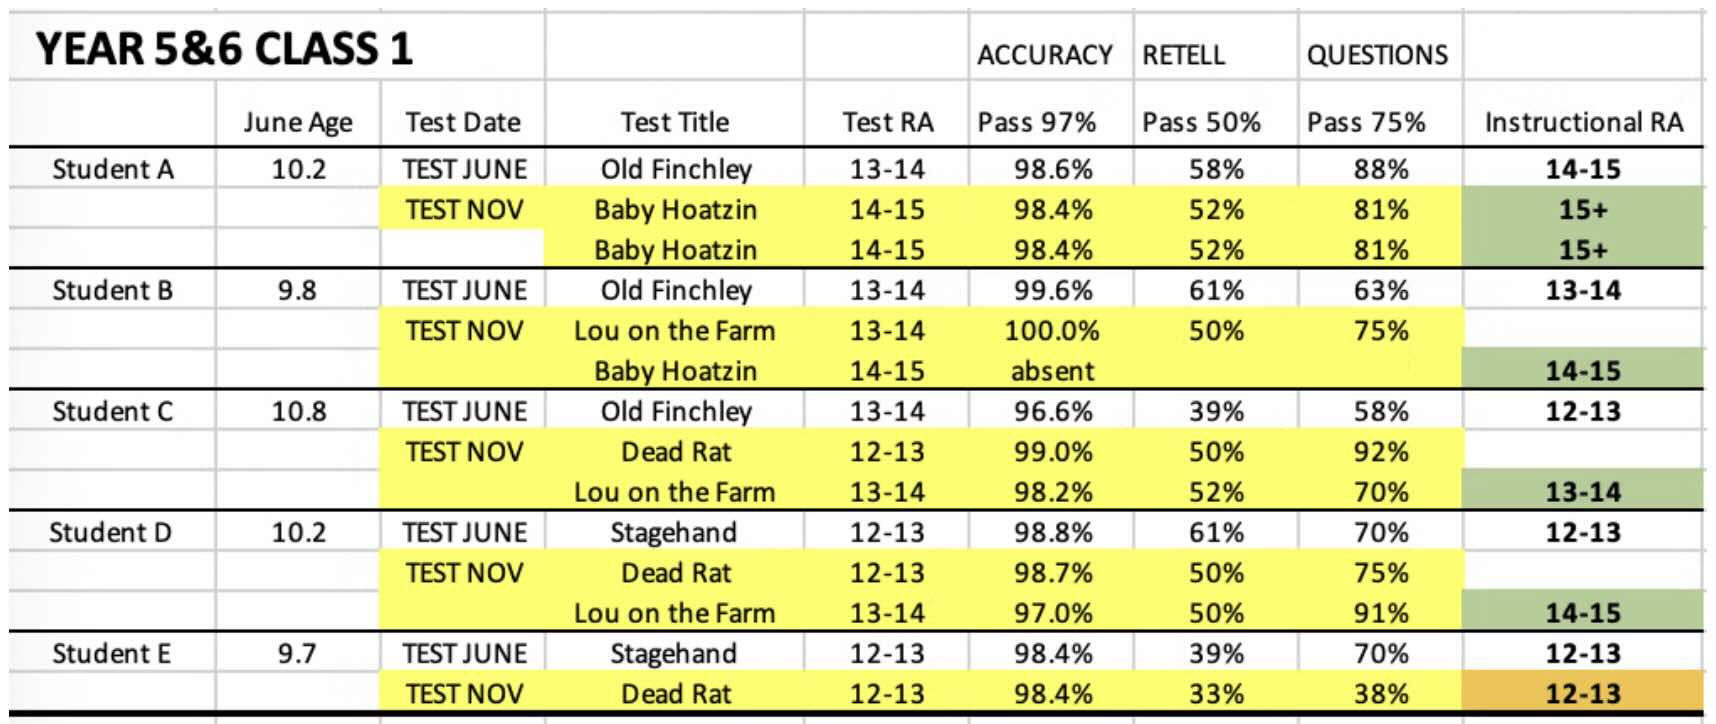Select the 33% retell cell
The height and width of the screenshot is (724, 1716).
pos(1216,693)
